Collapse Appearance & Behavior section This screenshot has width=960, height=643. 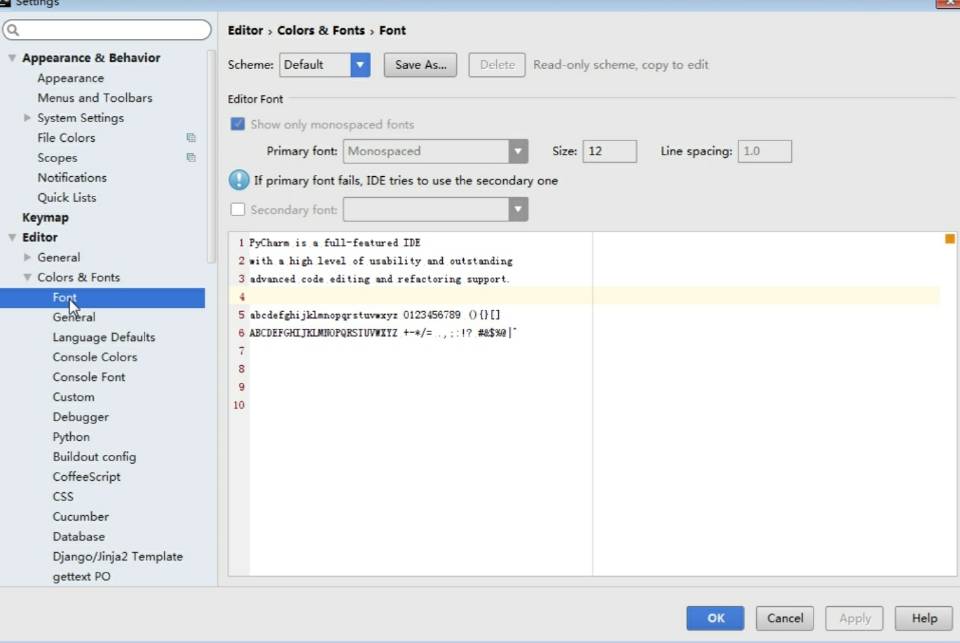12,58
